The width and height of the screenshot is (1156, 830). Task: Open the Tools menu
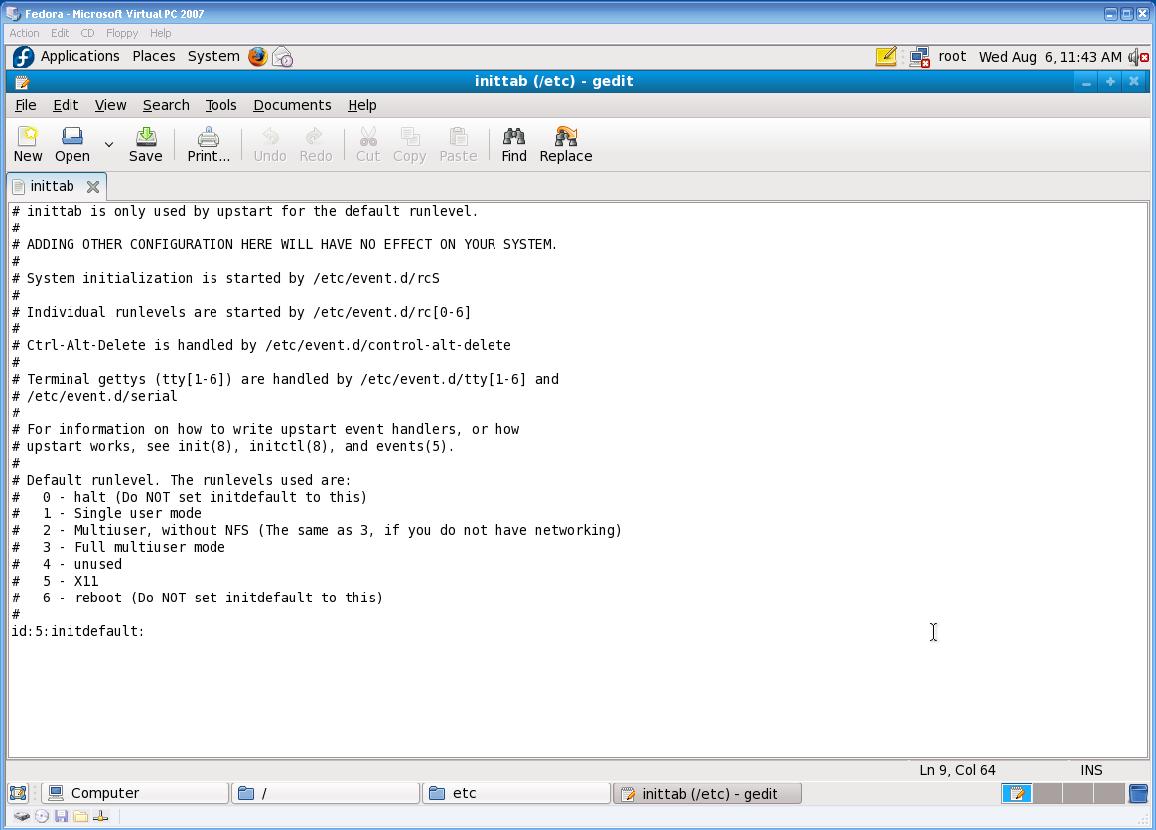tap(221, 105)
